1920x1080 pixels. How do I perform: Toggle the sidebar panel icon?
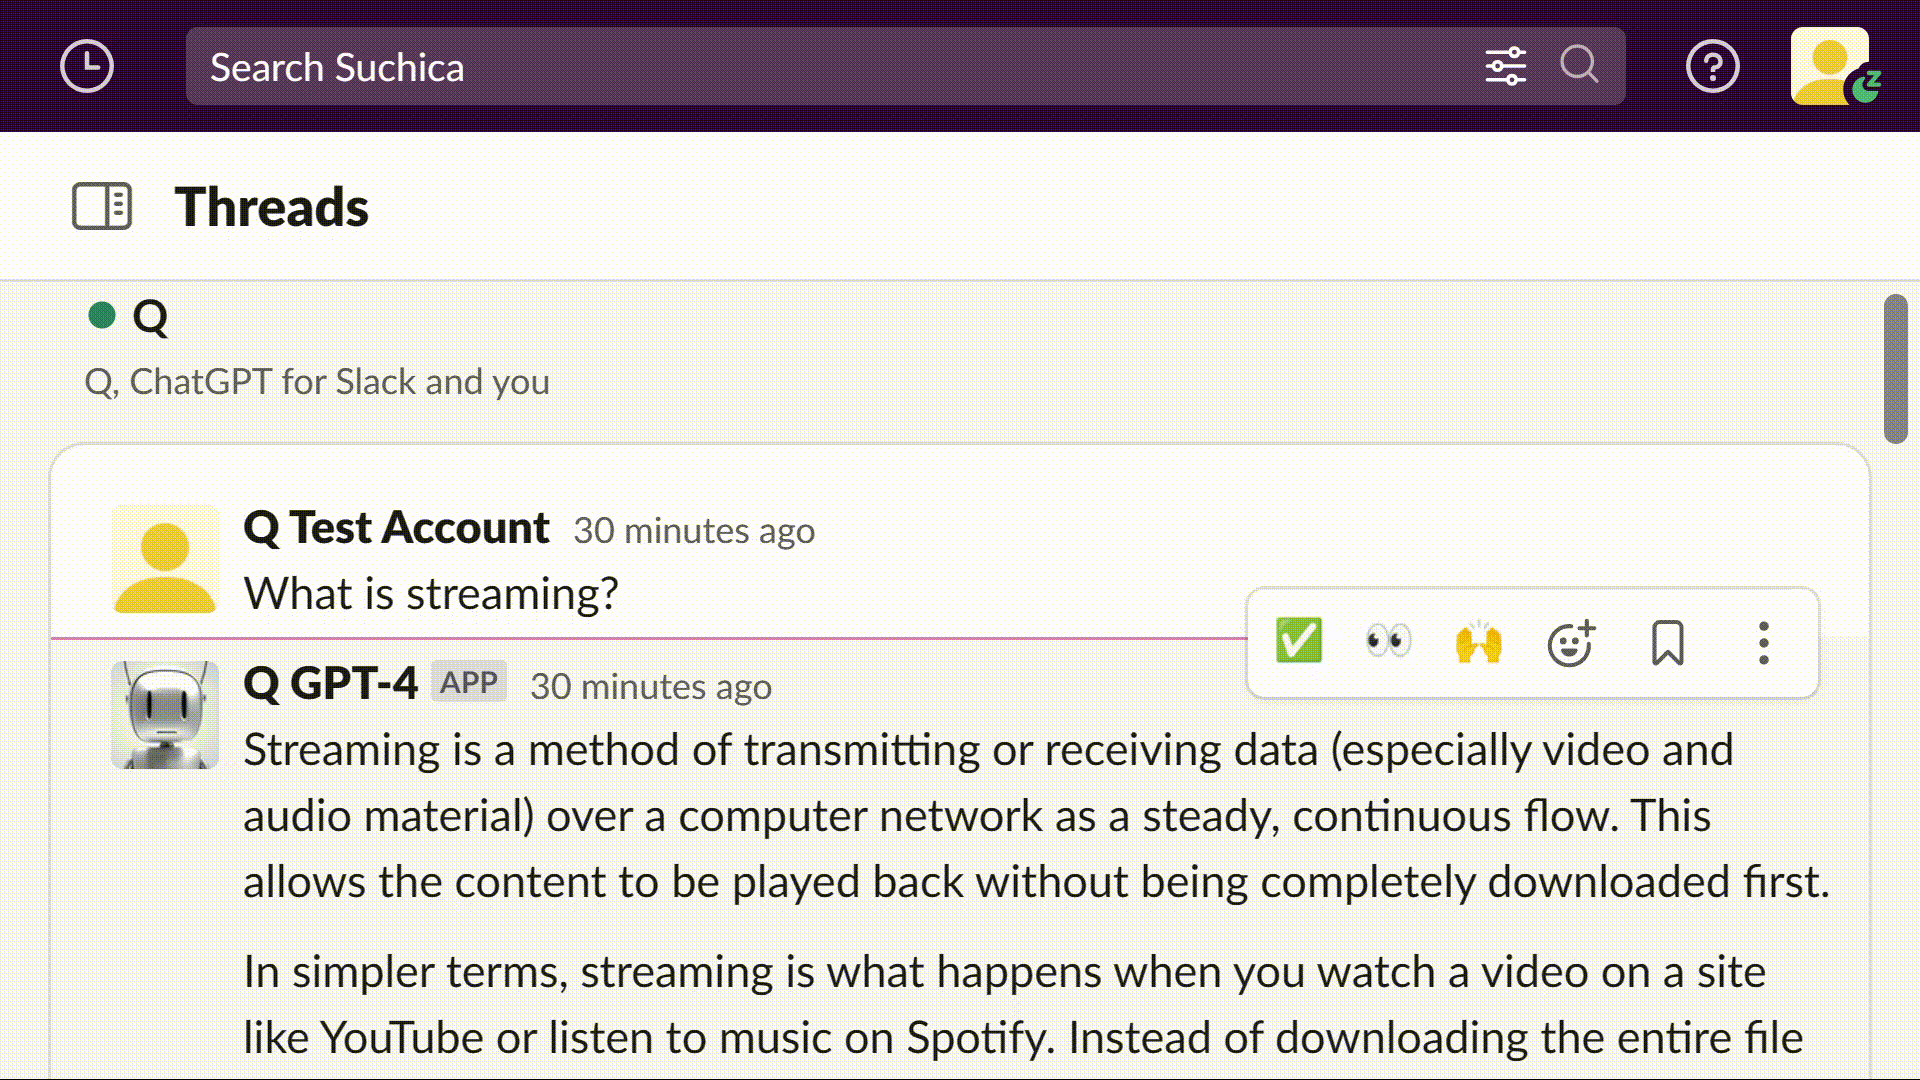[102, 206]
